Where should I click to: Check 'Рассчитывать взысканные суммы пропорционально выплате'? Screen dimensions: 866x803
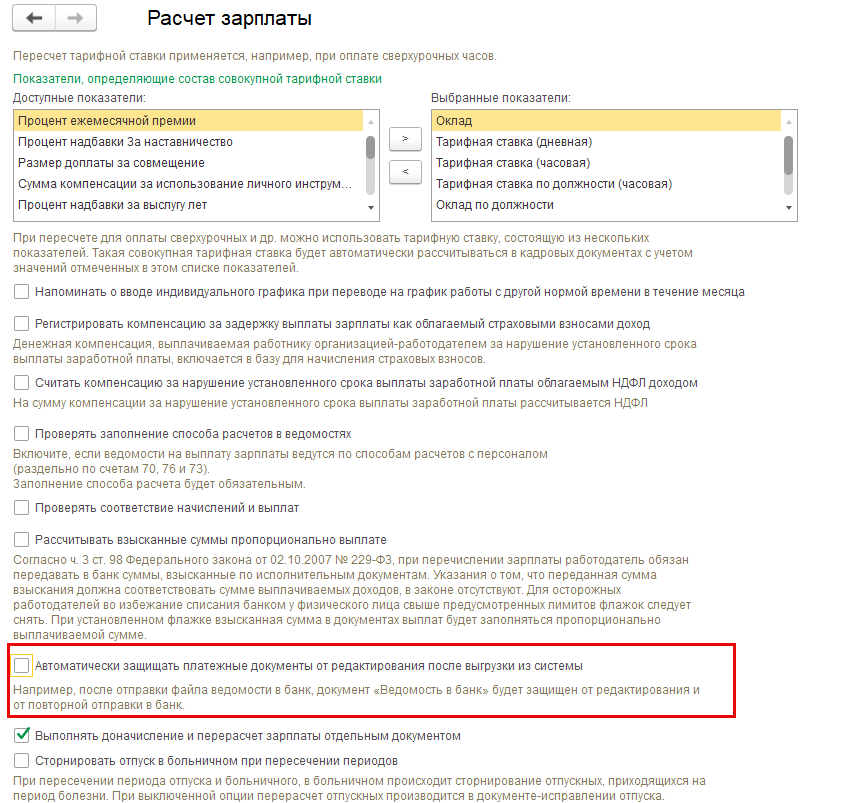pyautogui.click(x=22, y=540)
